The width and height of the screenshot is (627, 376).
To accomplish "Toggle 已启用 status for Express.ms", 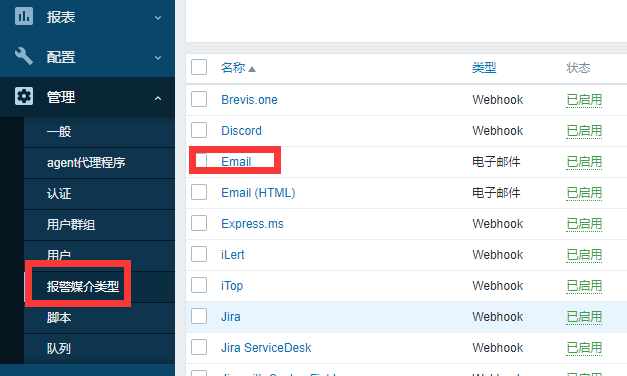I will (584, 224).
